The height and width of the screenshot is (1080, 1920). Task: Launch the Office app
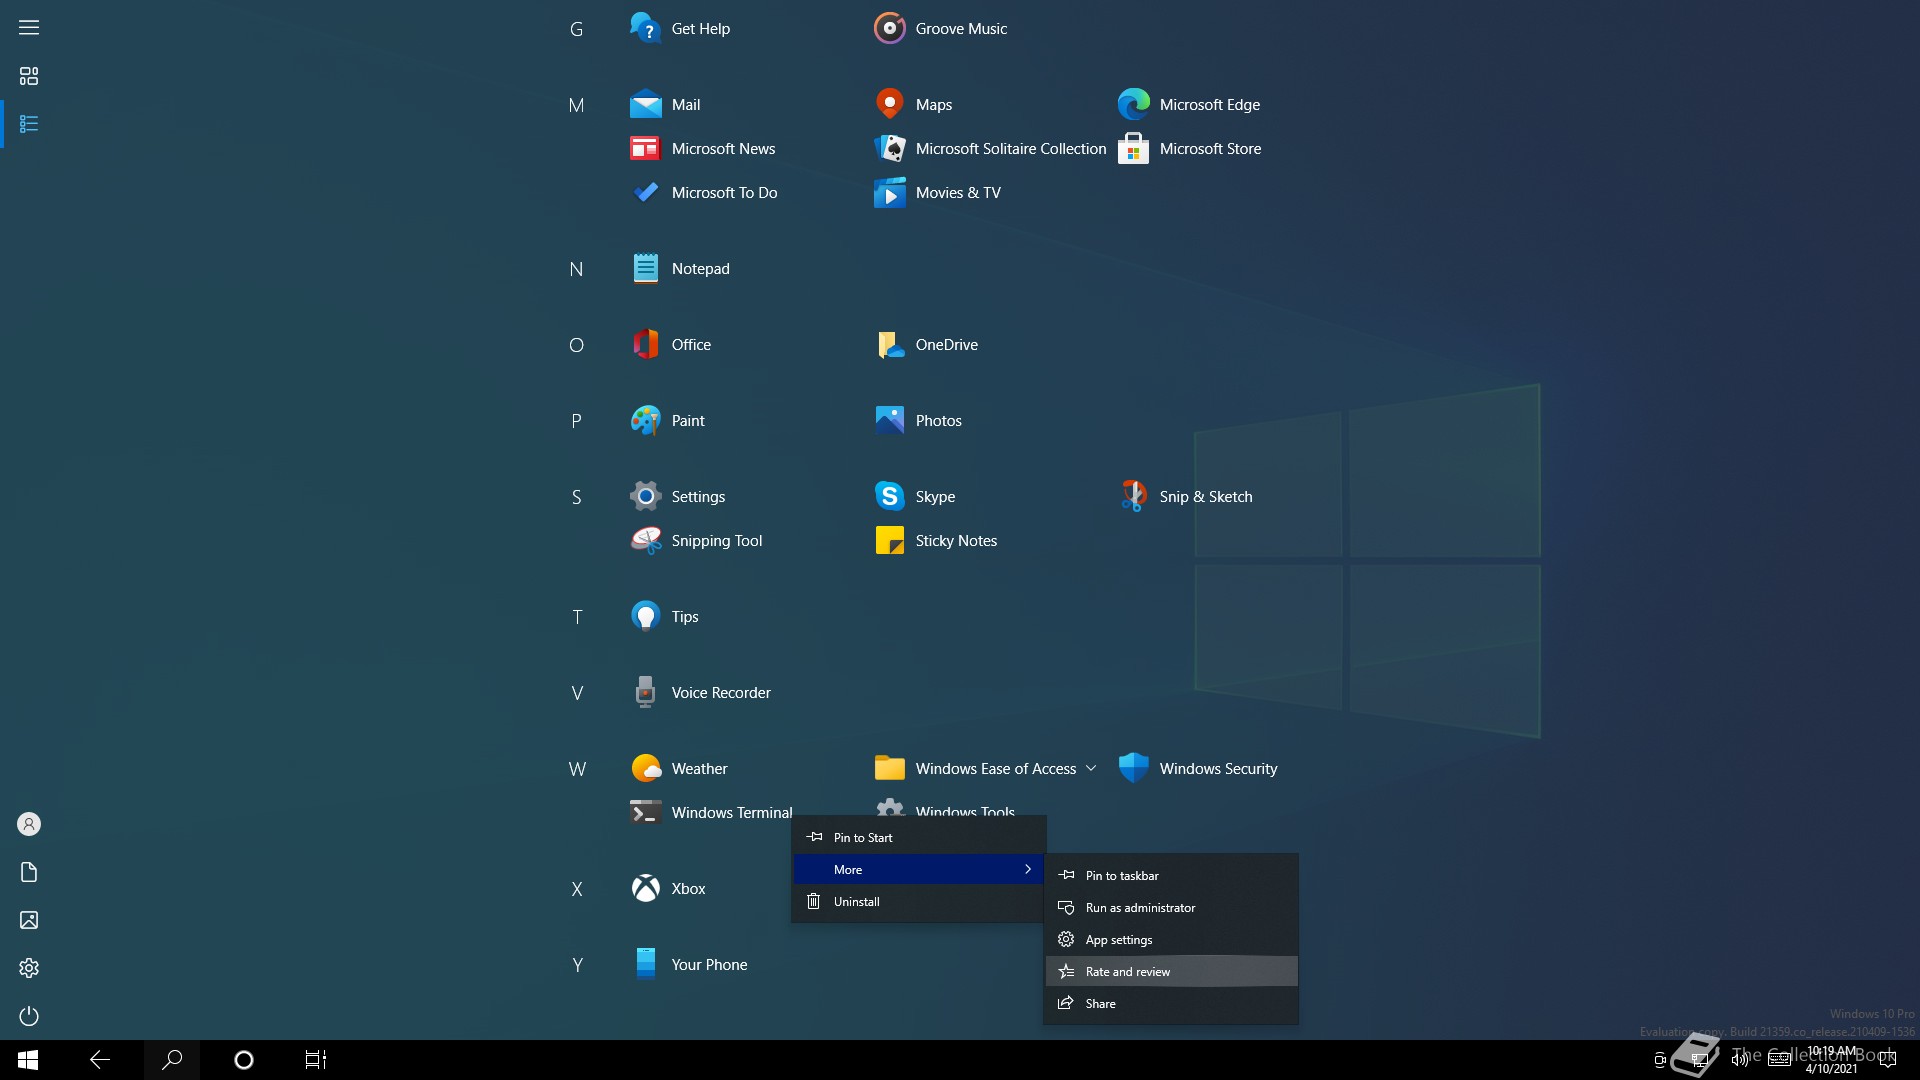[x=670, y=344]
